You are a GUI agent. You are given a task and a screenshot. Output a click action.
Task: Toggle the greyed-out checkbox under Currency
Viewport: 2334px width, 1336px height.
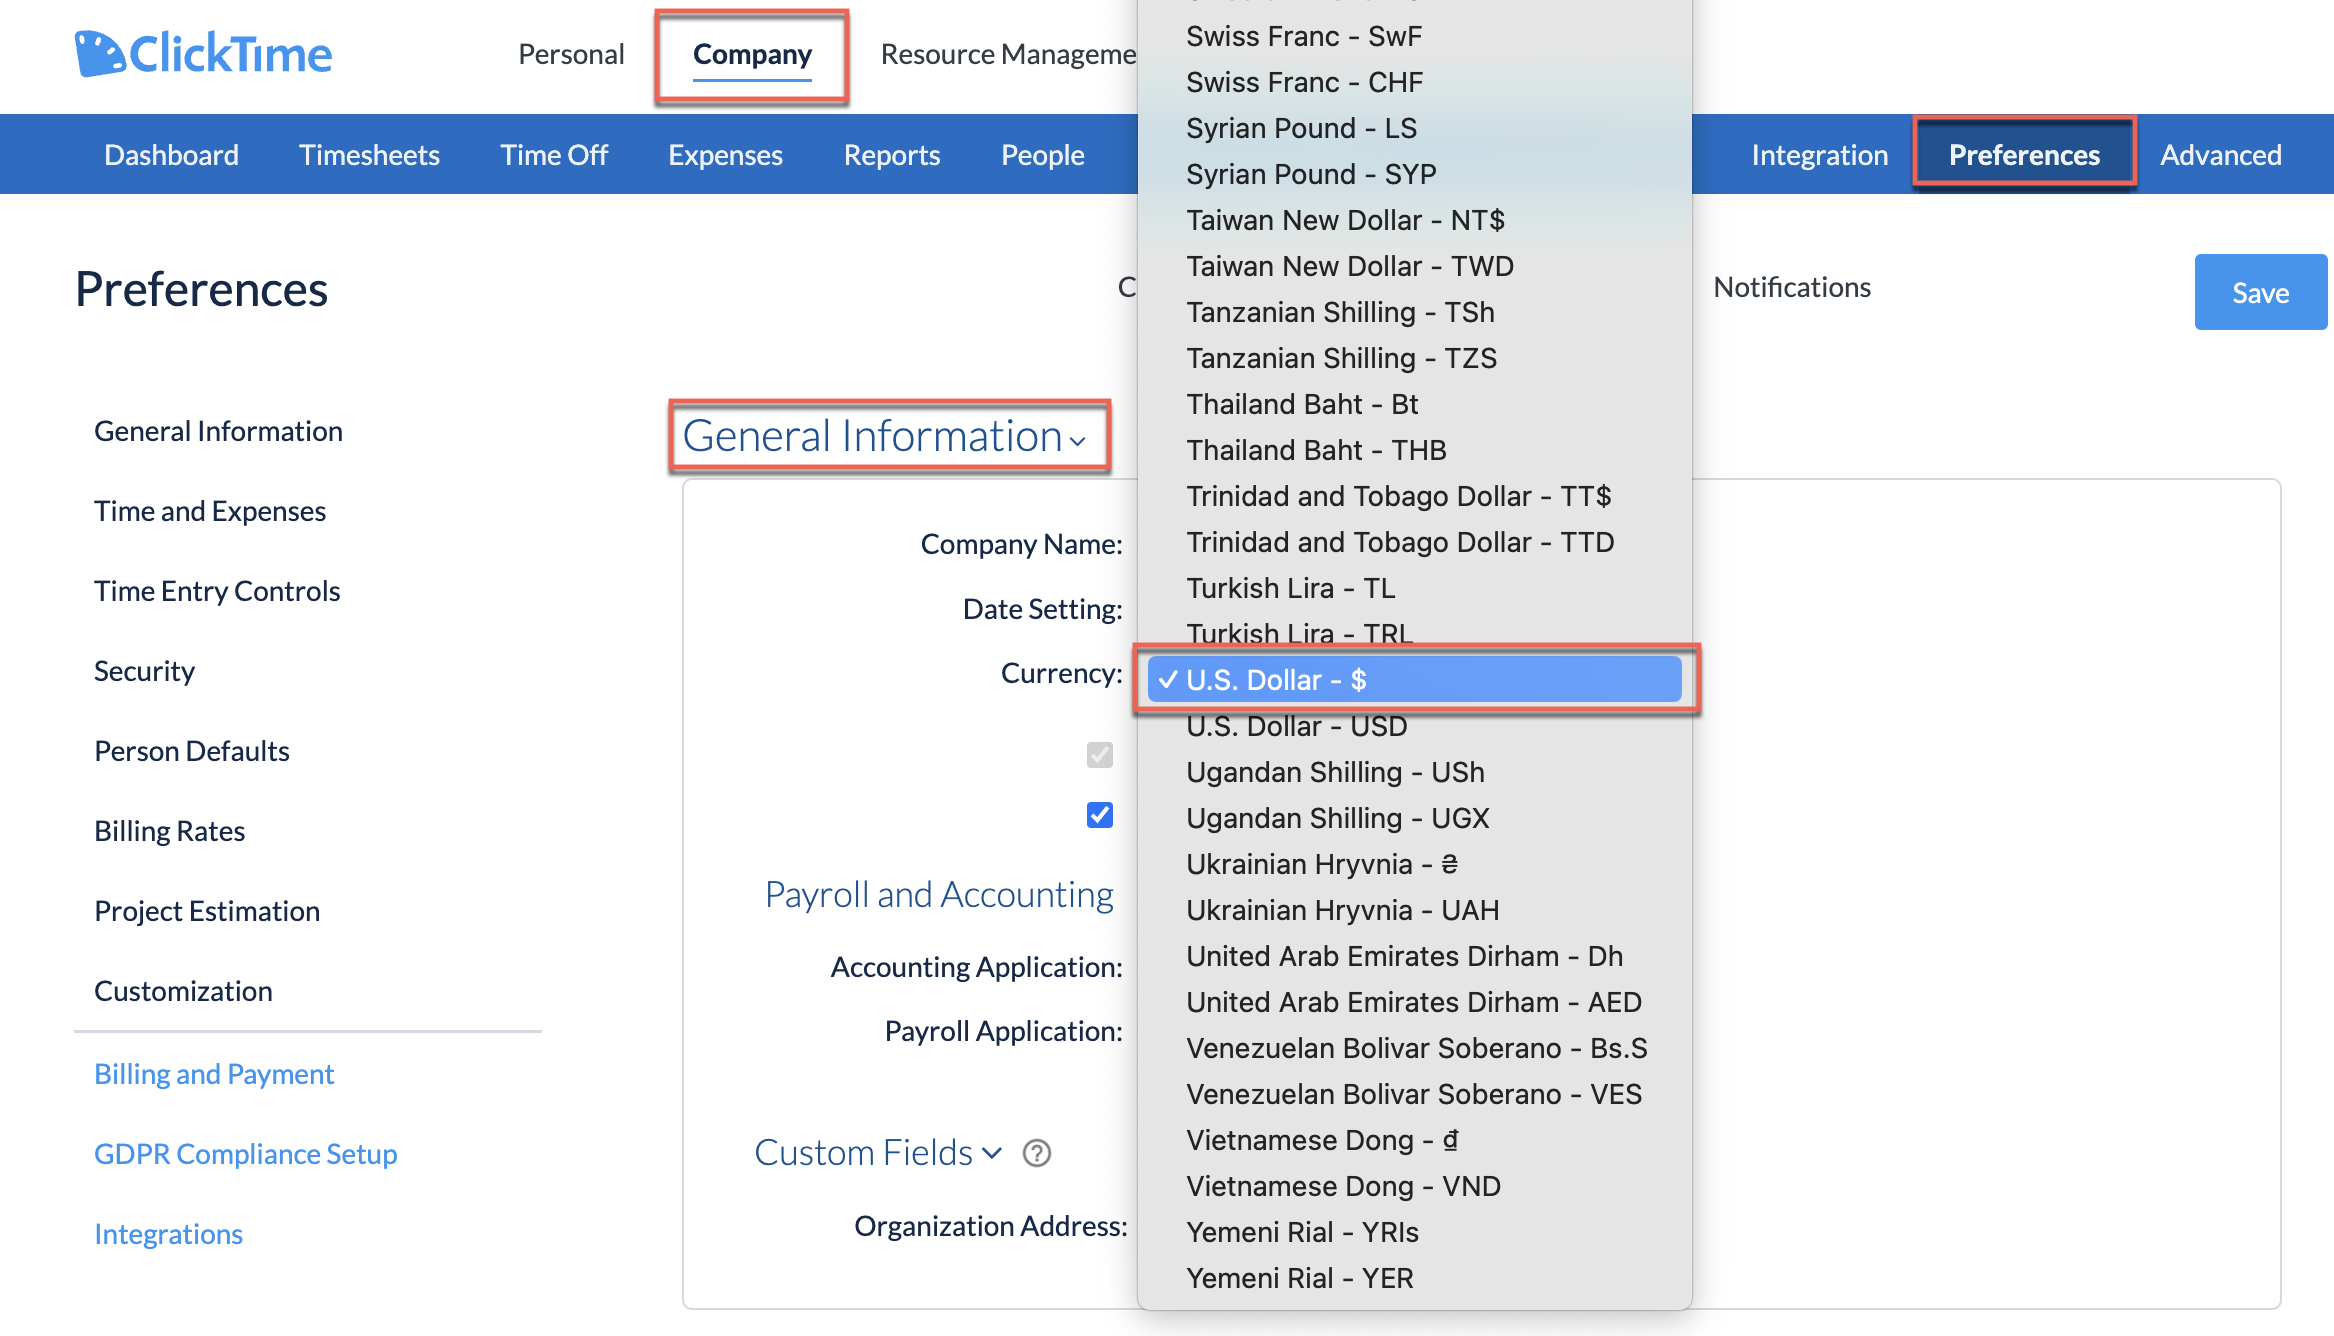[x=1100, y=755]
